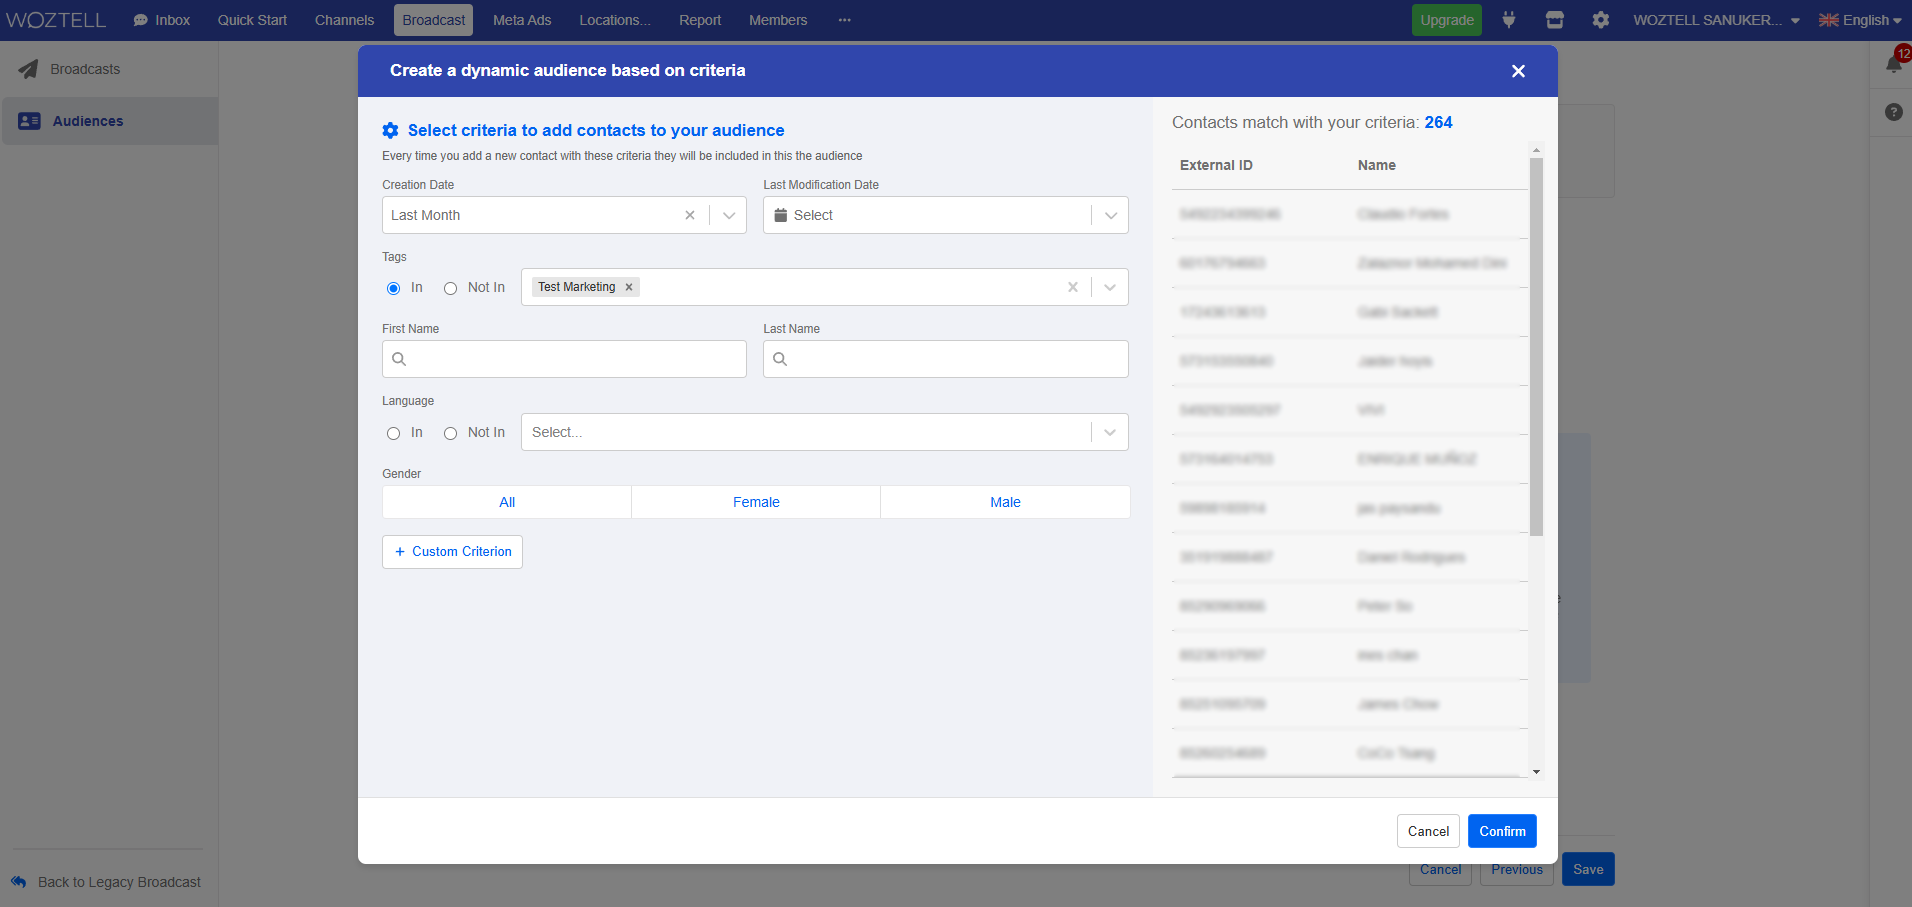Click the plug integrations icon
This screenshot has width=1912, height=907.
point(1509,20)
